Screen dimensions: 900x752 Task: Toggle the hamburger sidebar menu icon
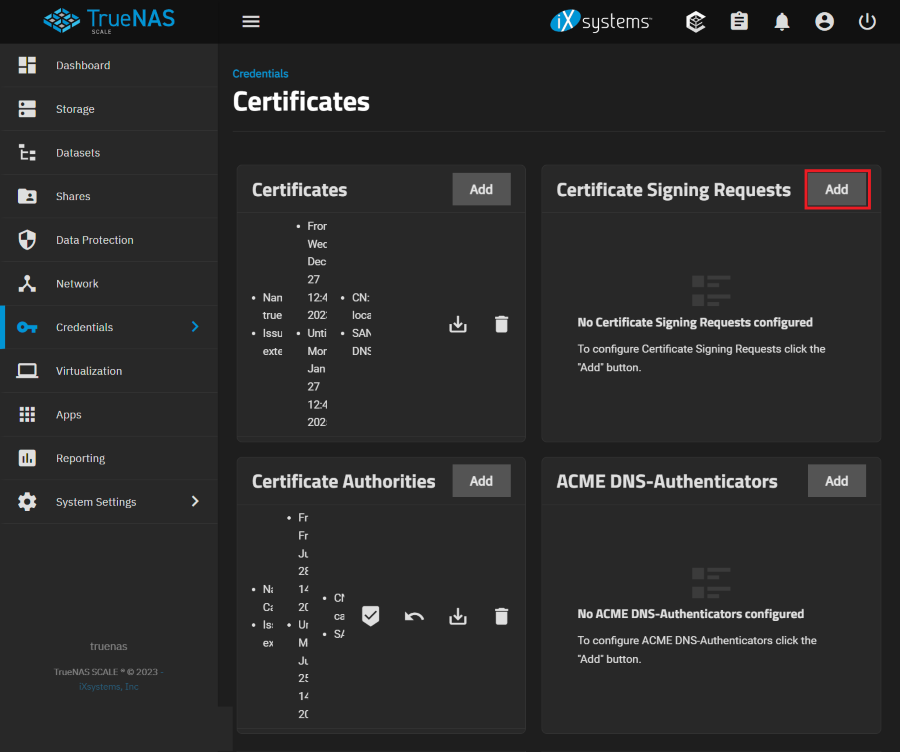click(x=251, y=22)
